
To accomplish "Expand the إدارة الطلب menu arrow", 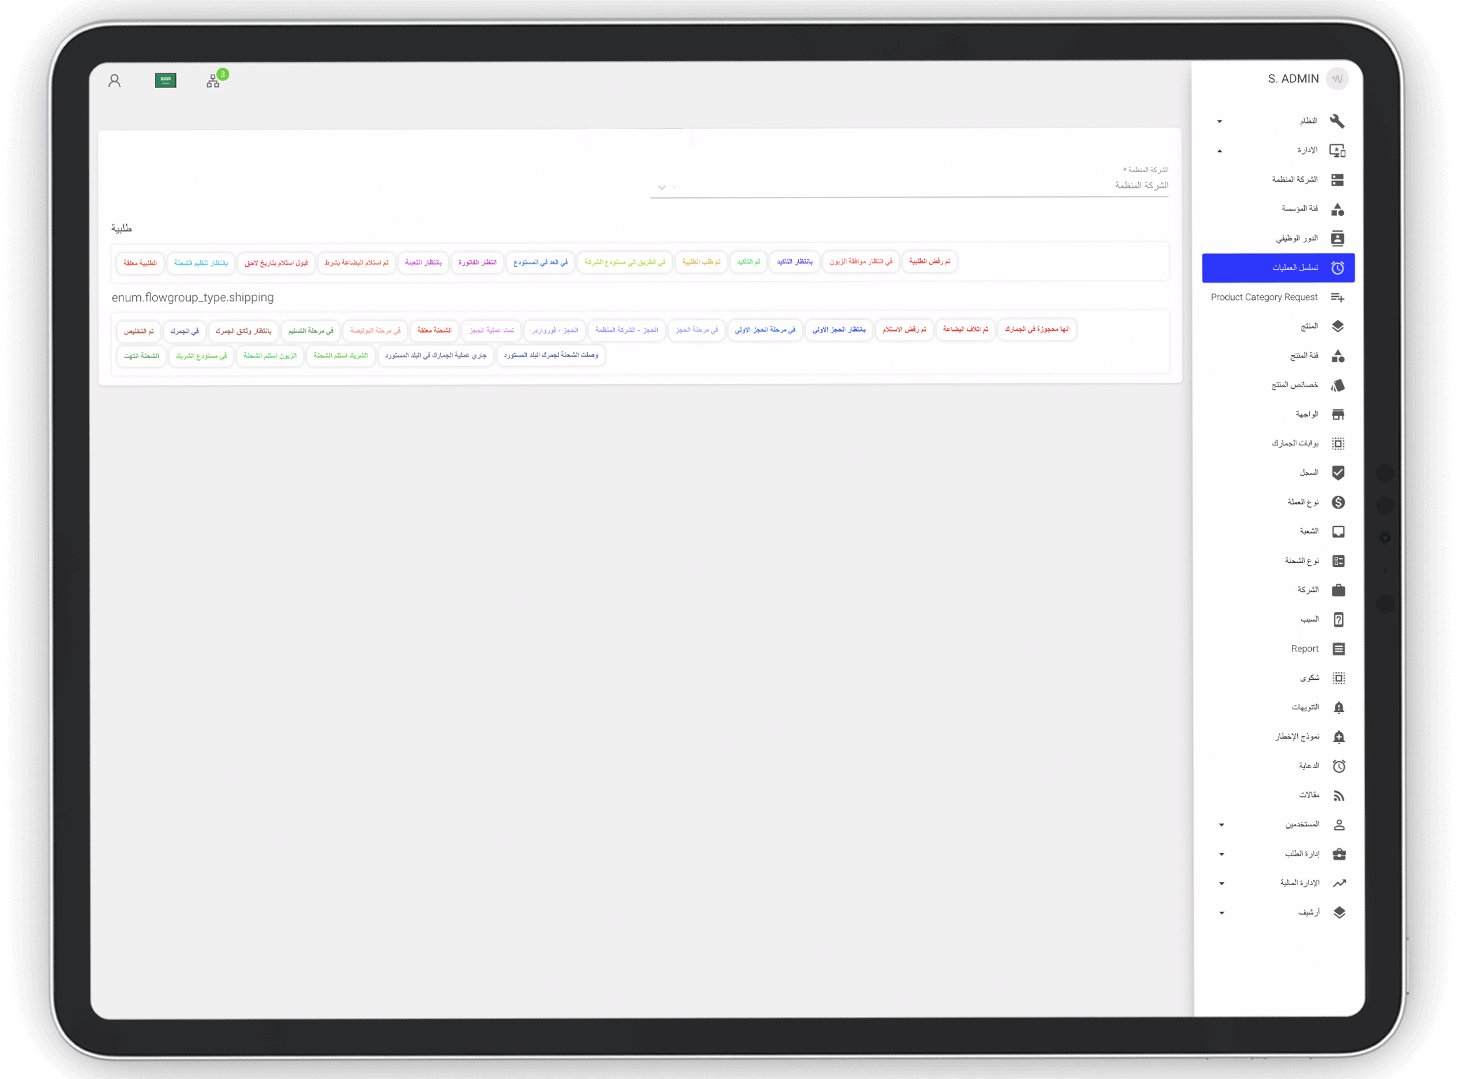I will coord(1221,854).
